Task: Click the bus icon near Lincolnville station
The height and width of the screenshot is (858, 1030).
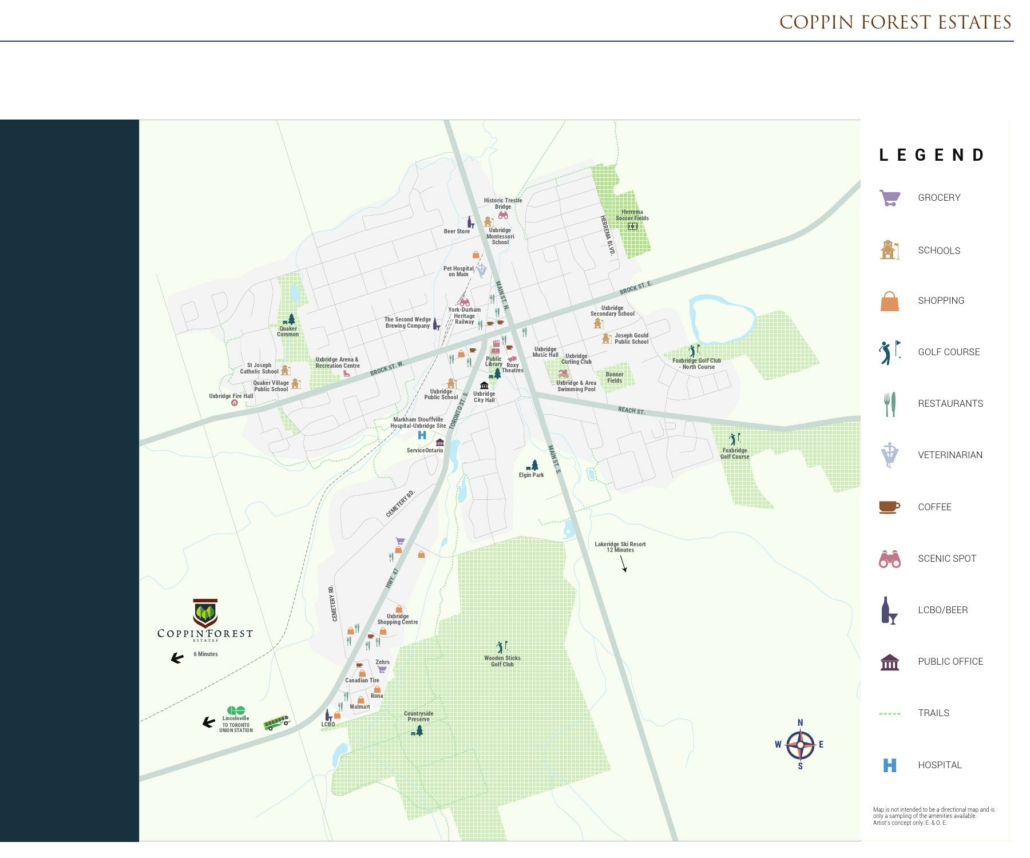Action: (x=276, y=722)
